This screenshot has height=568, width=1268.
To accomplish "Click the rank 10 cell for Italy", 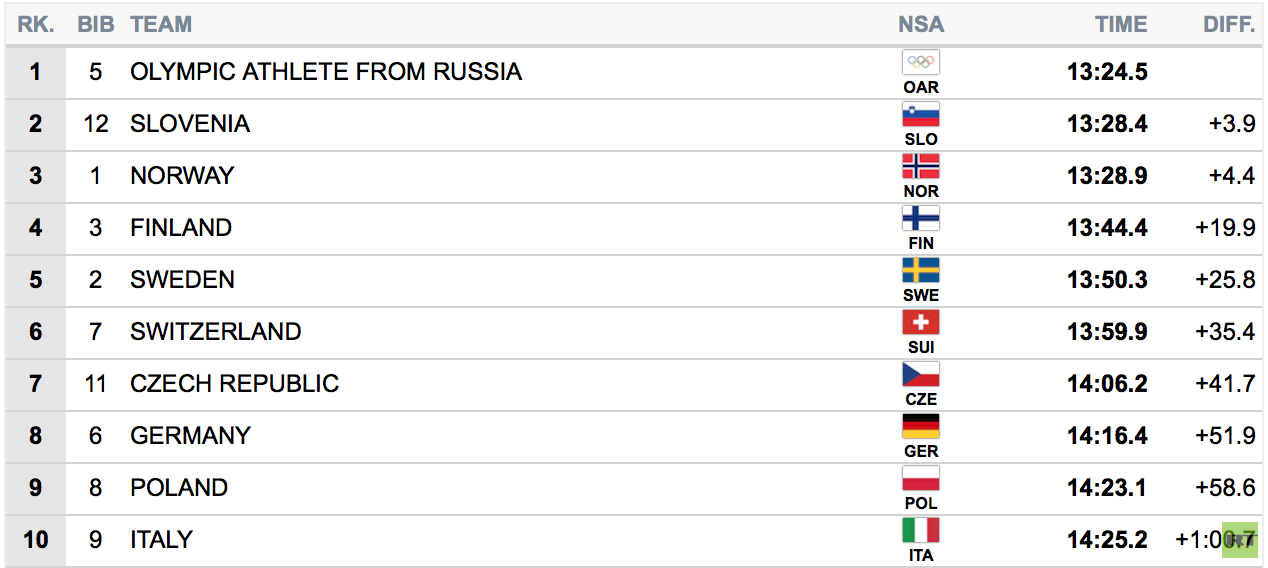I will click(36, 540).
